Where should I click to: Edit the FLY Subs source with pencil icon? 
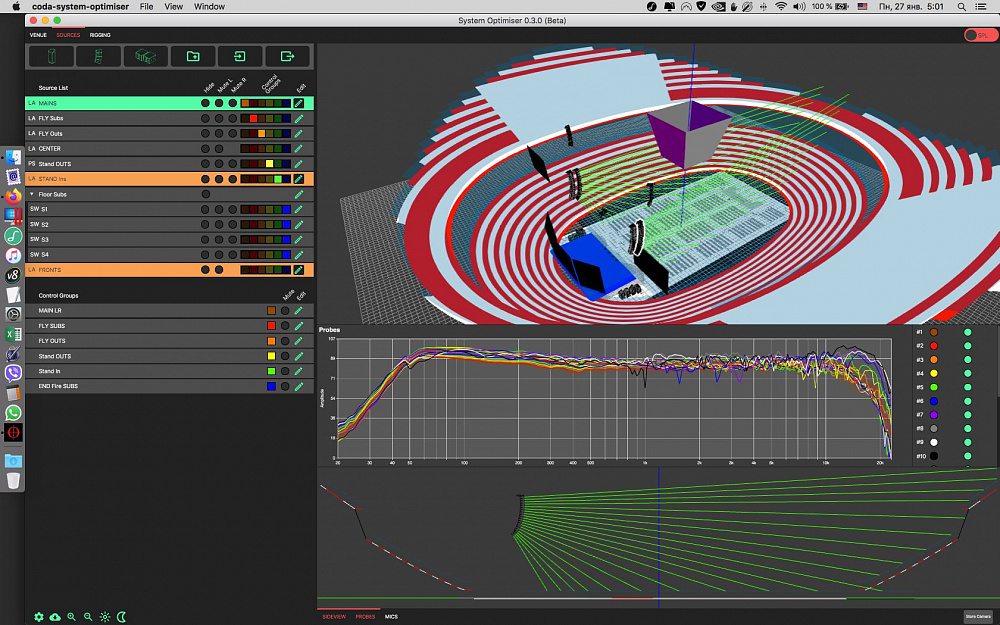298,118
